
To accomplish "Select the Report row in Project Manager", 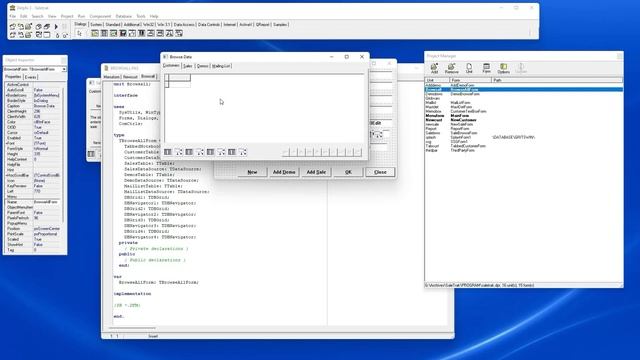I will 524,129.
